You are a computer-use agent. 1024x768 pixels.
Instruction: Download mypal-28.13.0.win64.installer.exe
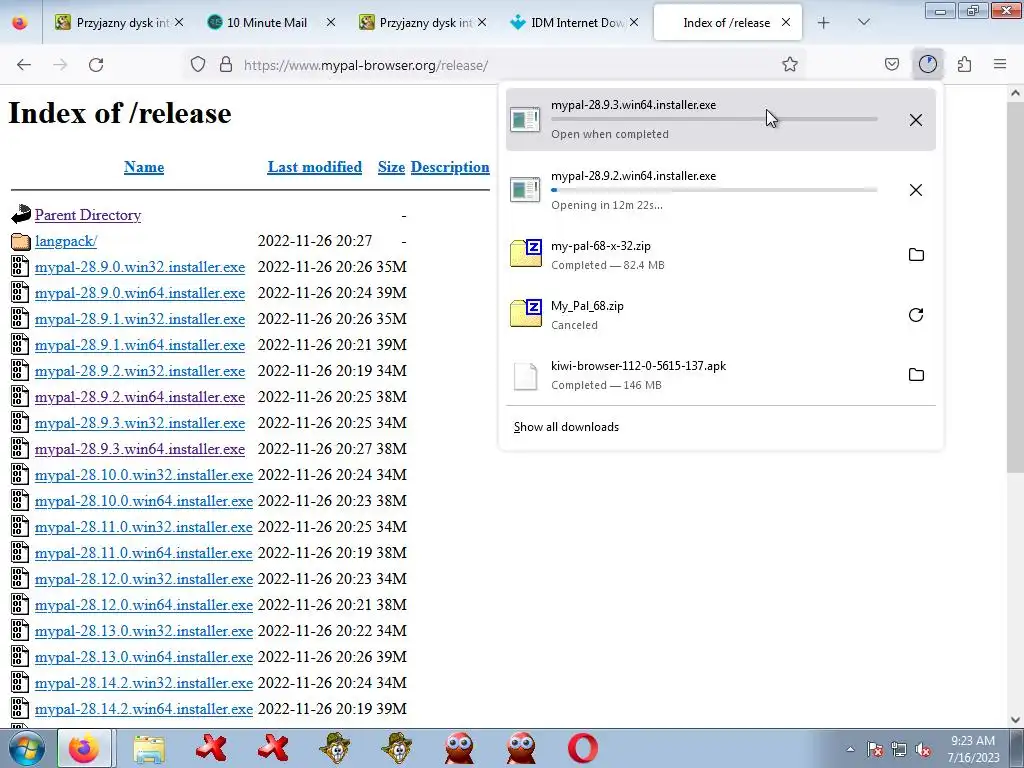coord(144,657)
